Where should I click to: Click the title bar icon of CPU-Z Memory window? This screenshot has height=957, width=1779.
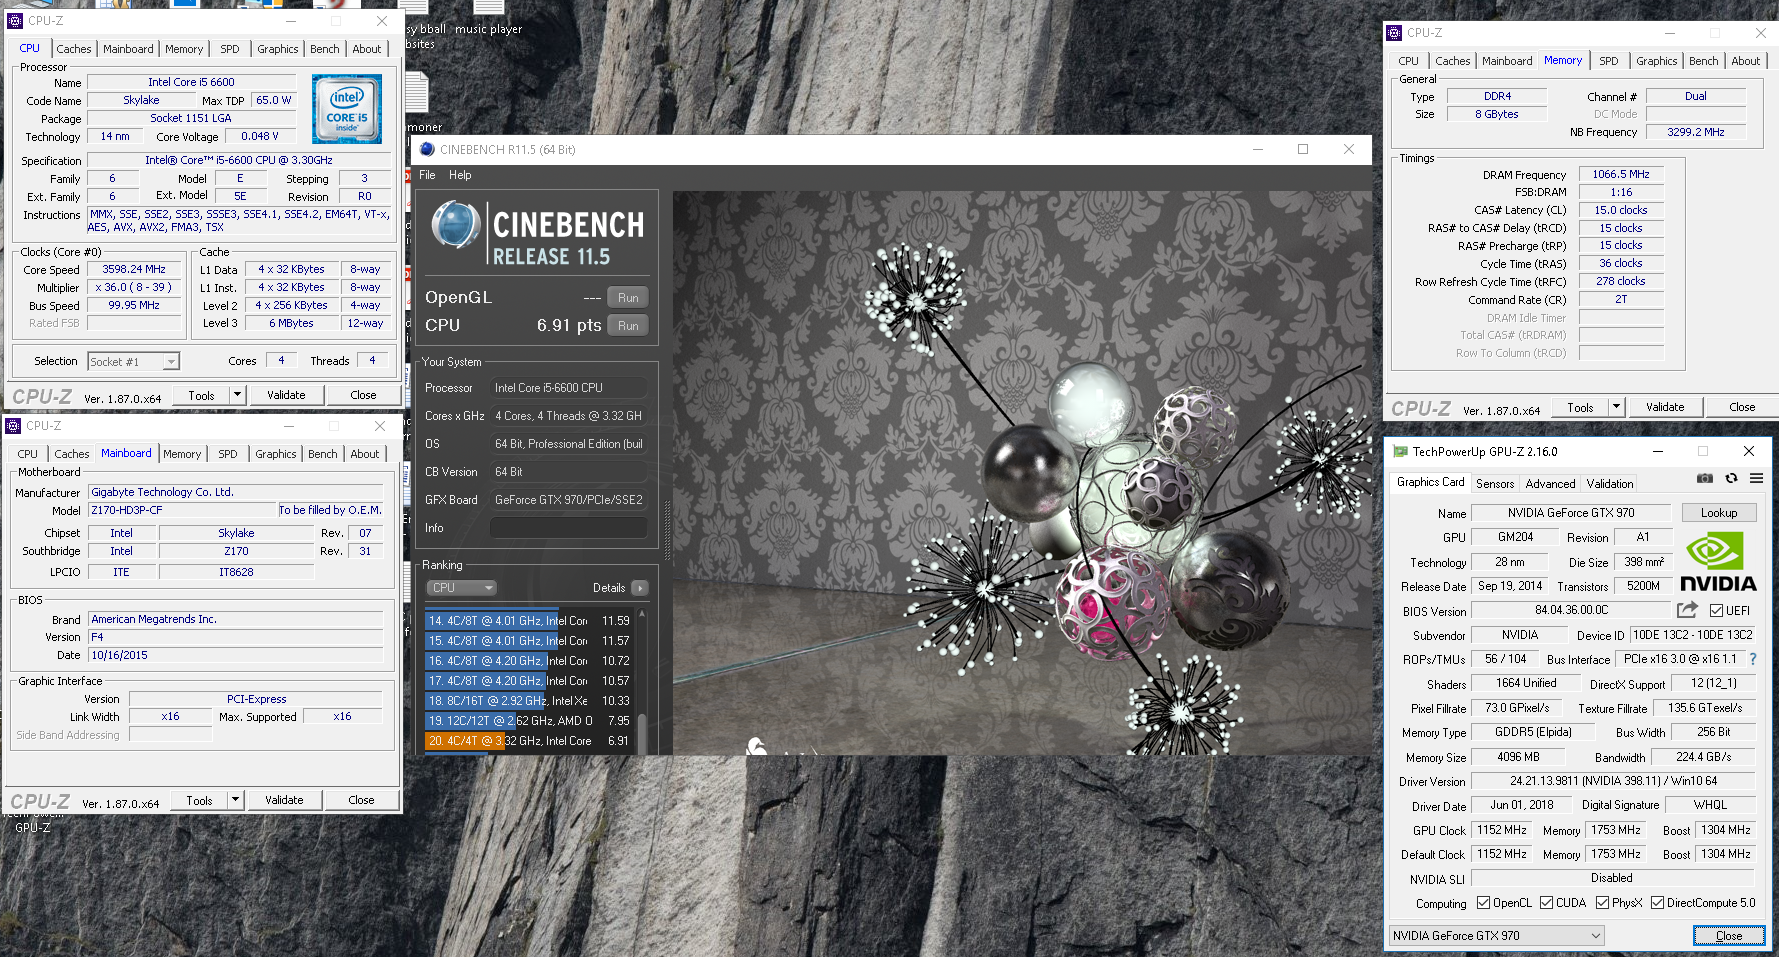(x=1394, y=33)
